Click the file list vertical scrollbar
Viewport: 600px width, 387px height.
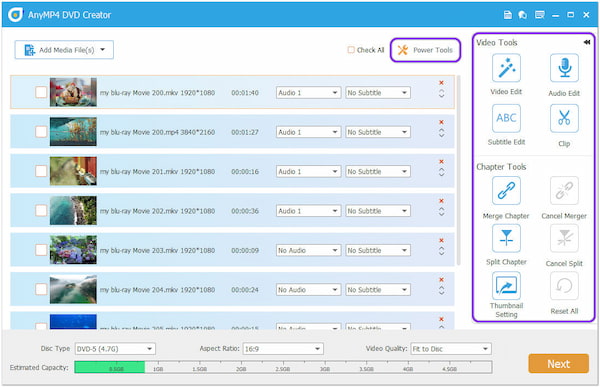458,170
